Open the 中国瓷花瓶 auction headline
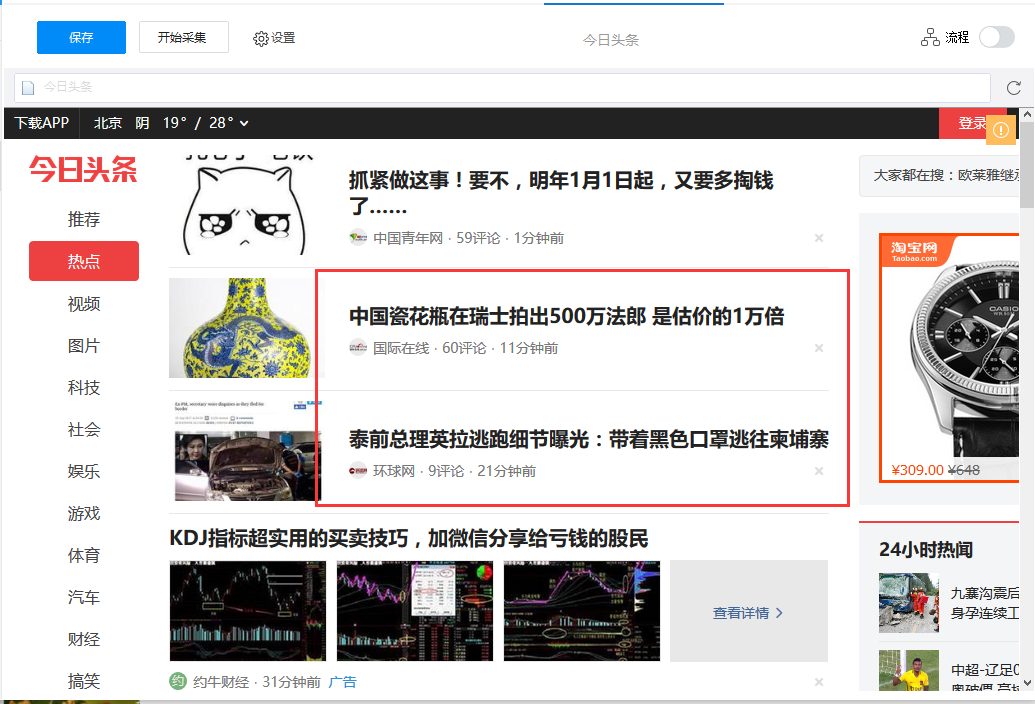Screen dimensions: 1035x704 pyautogui.click(x=566, y=316)
